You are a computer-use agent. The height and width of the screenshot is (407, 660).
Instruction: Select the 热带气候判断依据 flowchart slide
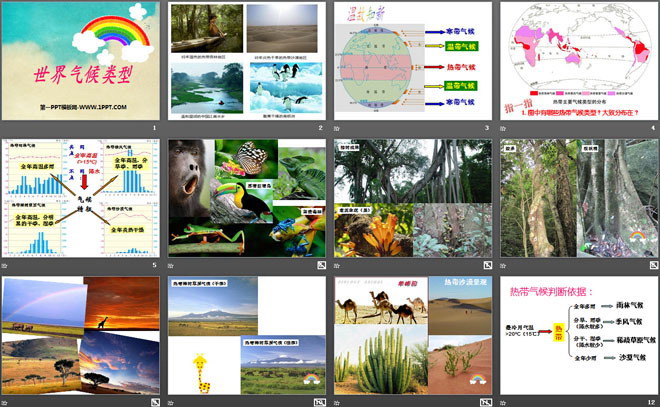[x=577, y=335]
